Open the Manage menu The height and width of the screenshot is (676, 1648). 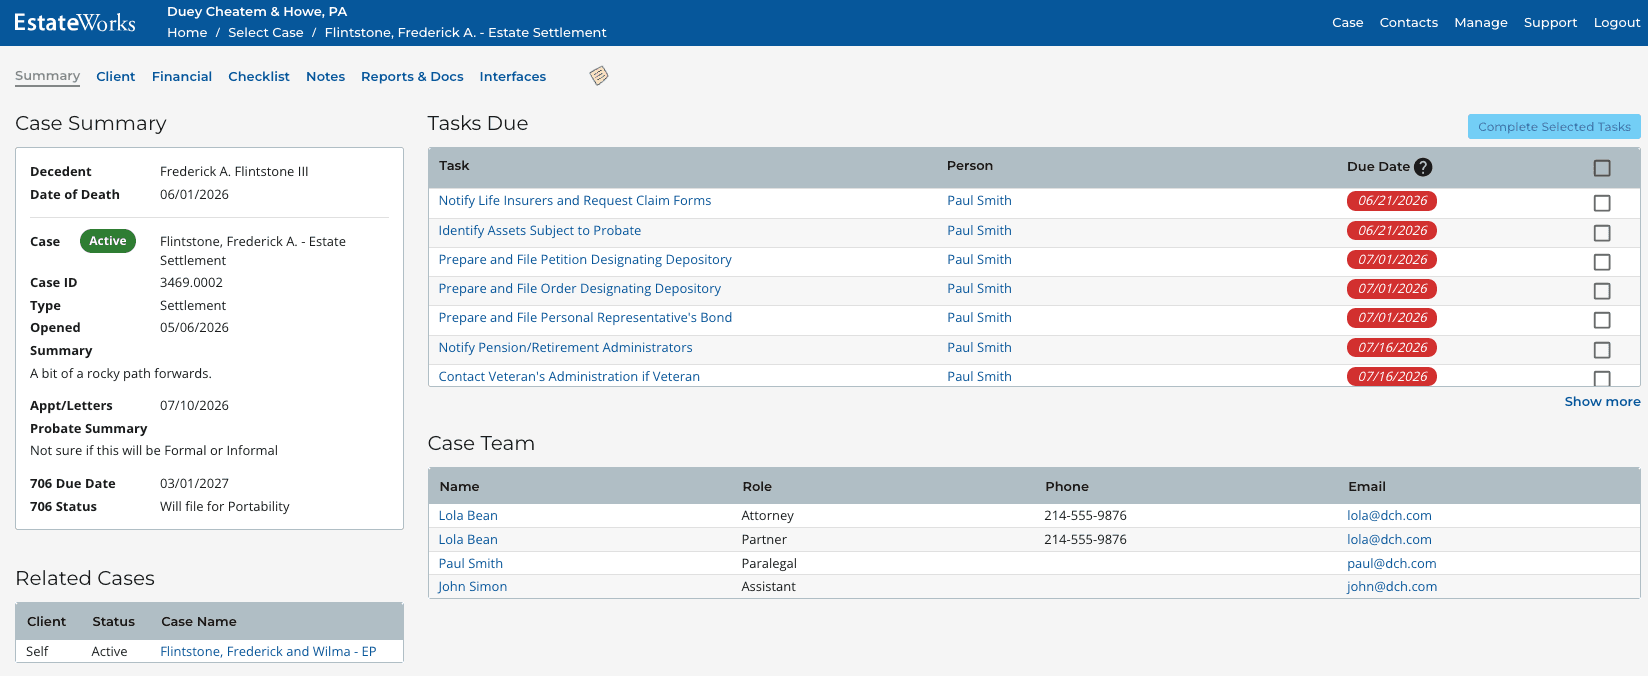1481,22
